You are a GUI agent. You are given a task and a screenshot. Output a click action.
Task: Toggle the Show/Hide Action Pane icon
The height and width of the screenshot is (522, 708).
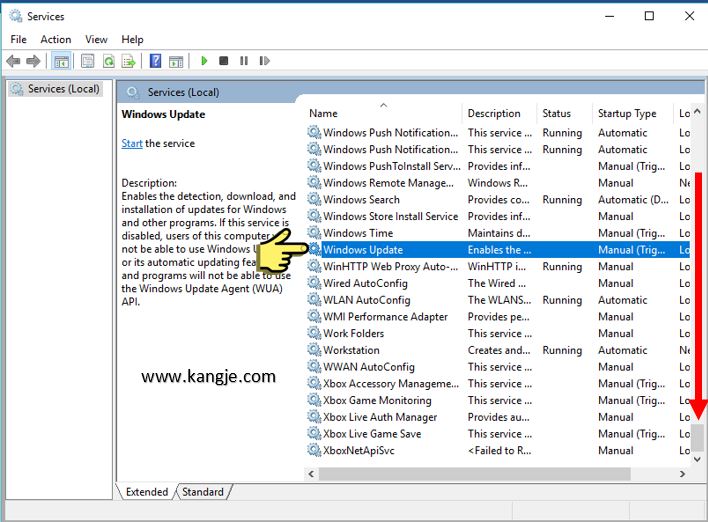pos(176,61)
